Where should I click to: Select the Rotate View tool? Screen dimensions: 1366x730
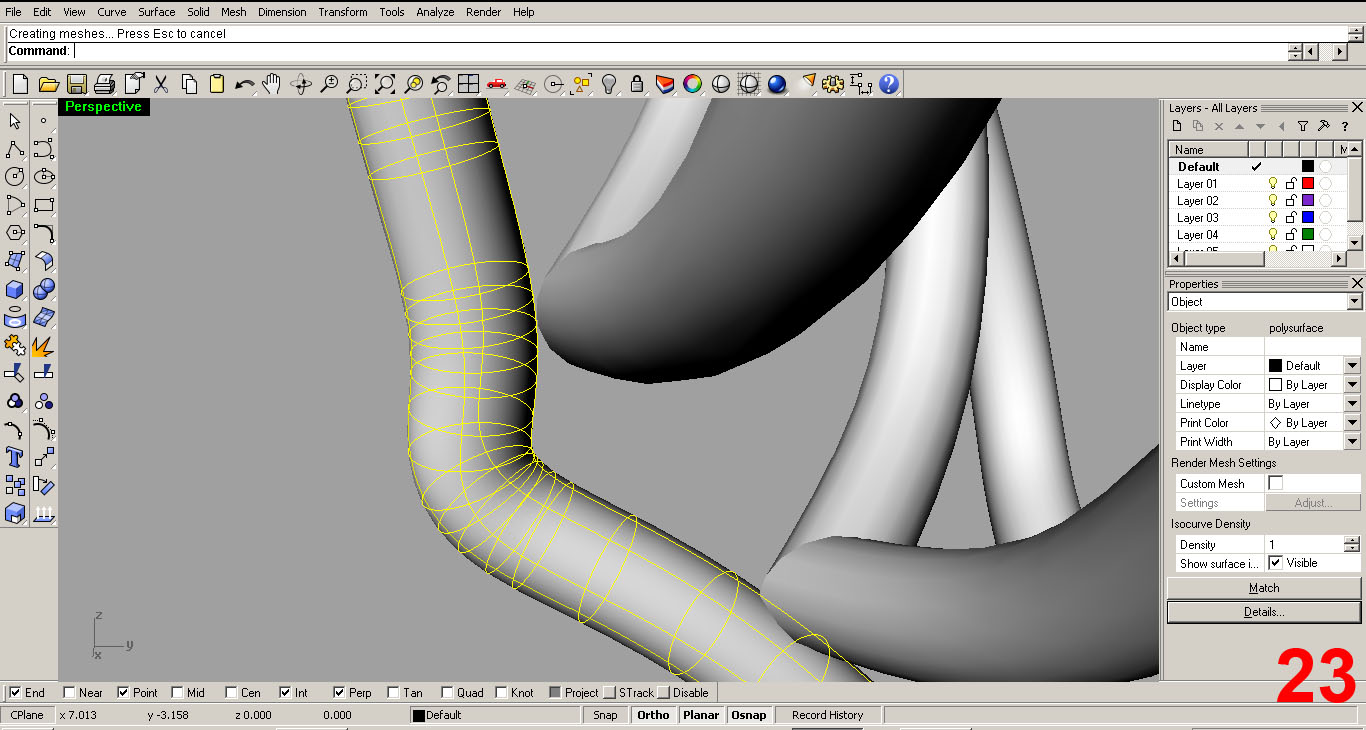click(301, 84)
